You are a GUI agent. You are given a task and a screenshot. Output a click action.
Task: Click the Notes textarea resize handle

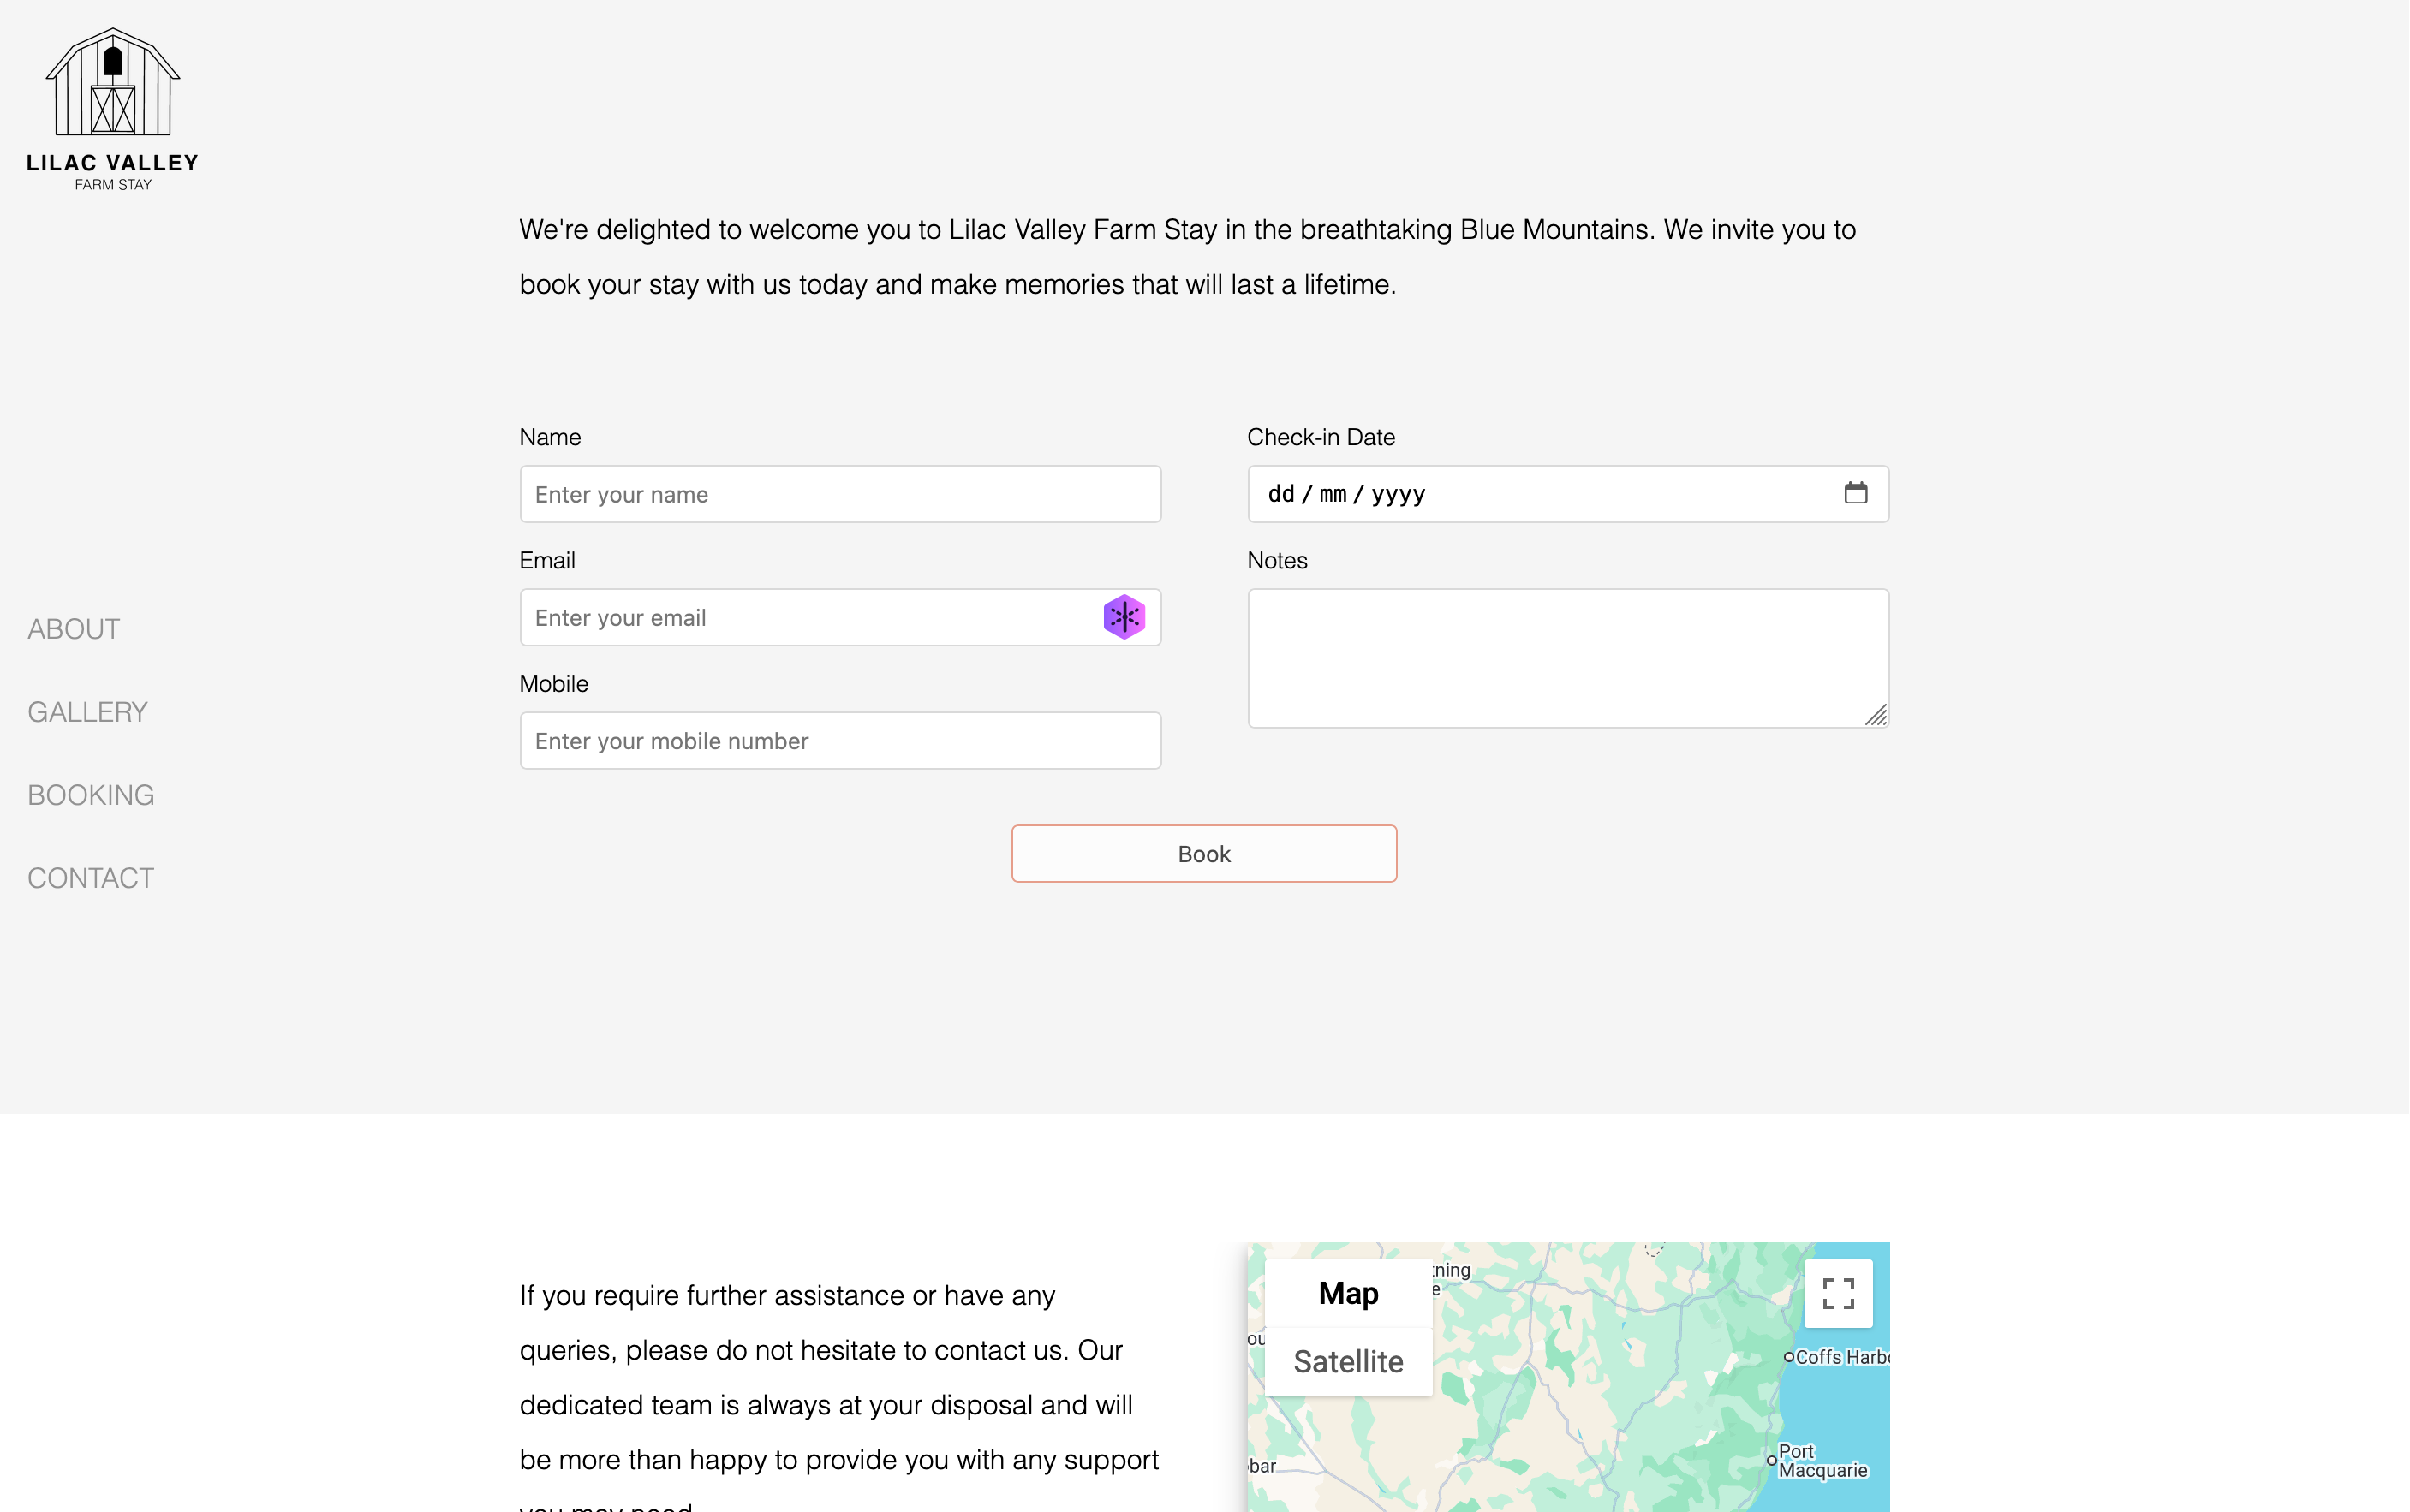pos(1876,715)
